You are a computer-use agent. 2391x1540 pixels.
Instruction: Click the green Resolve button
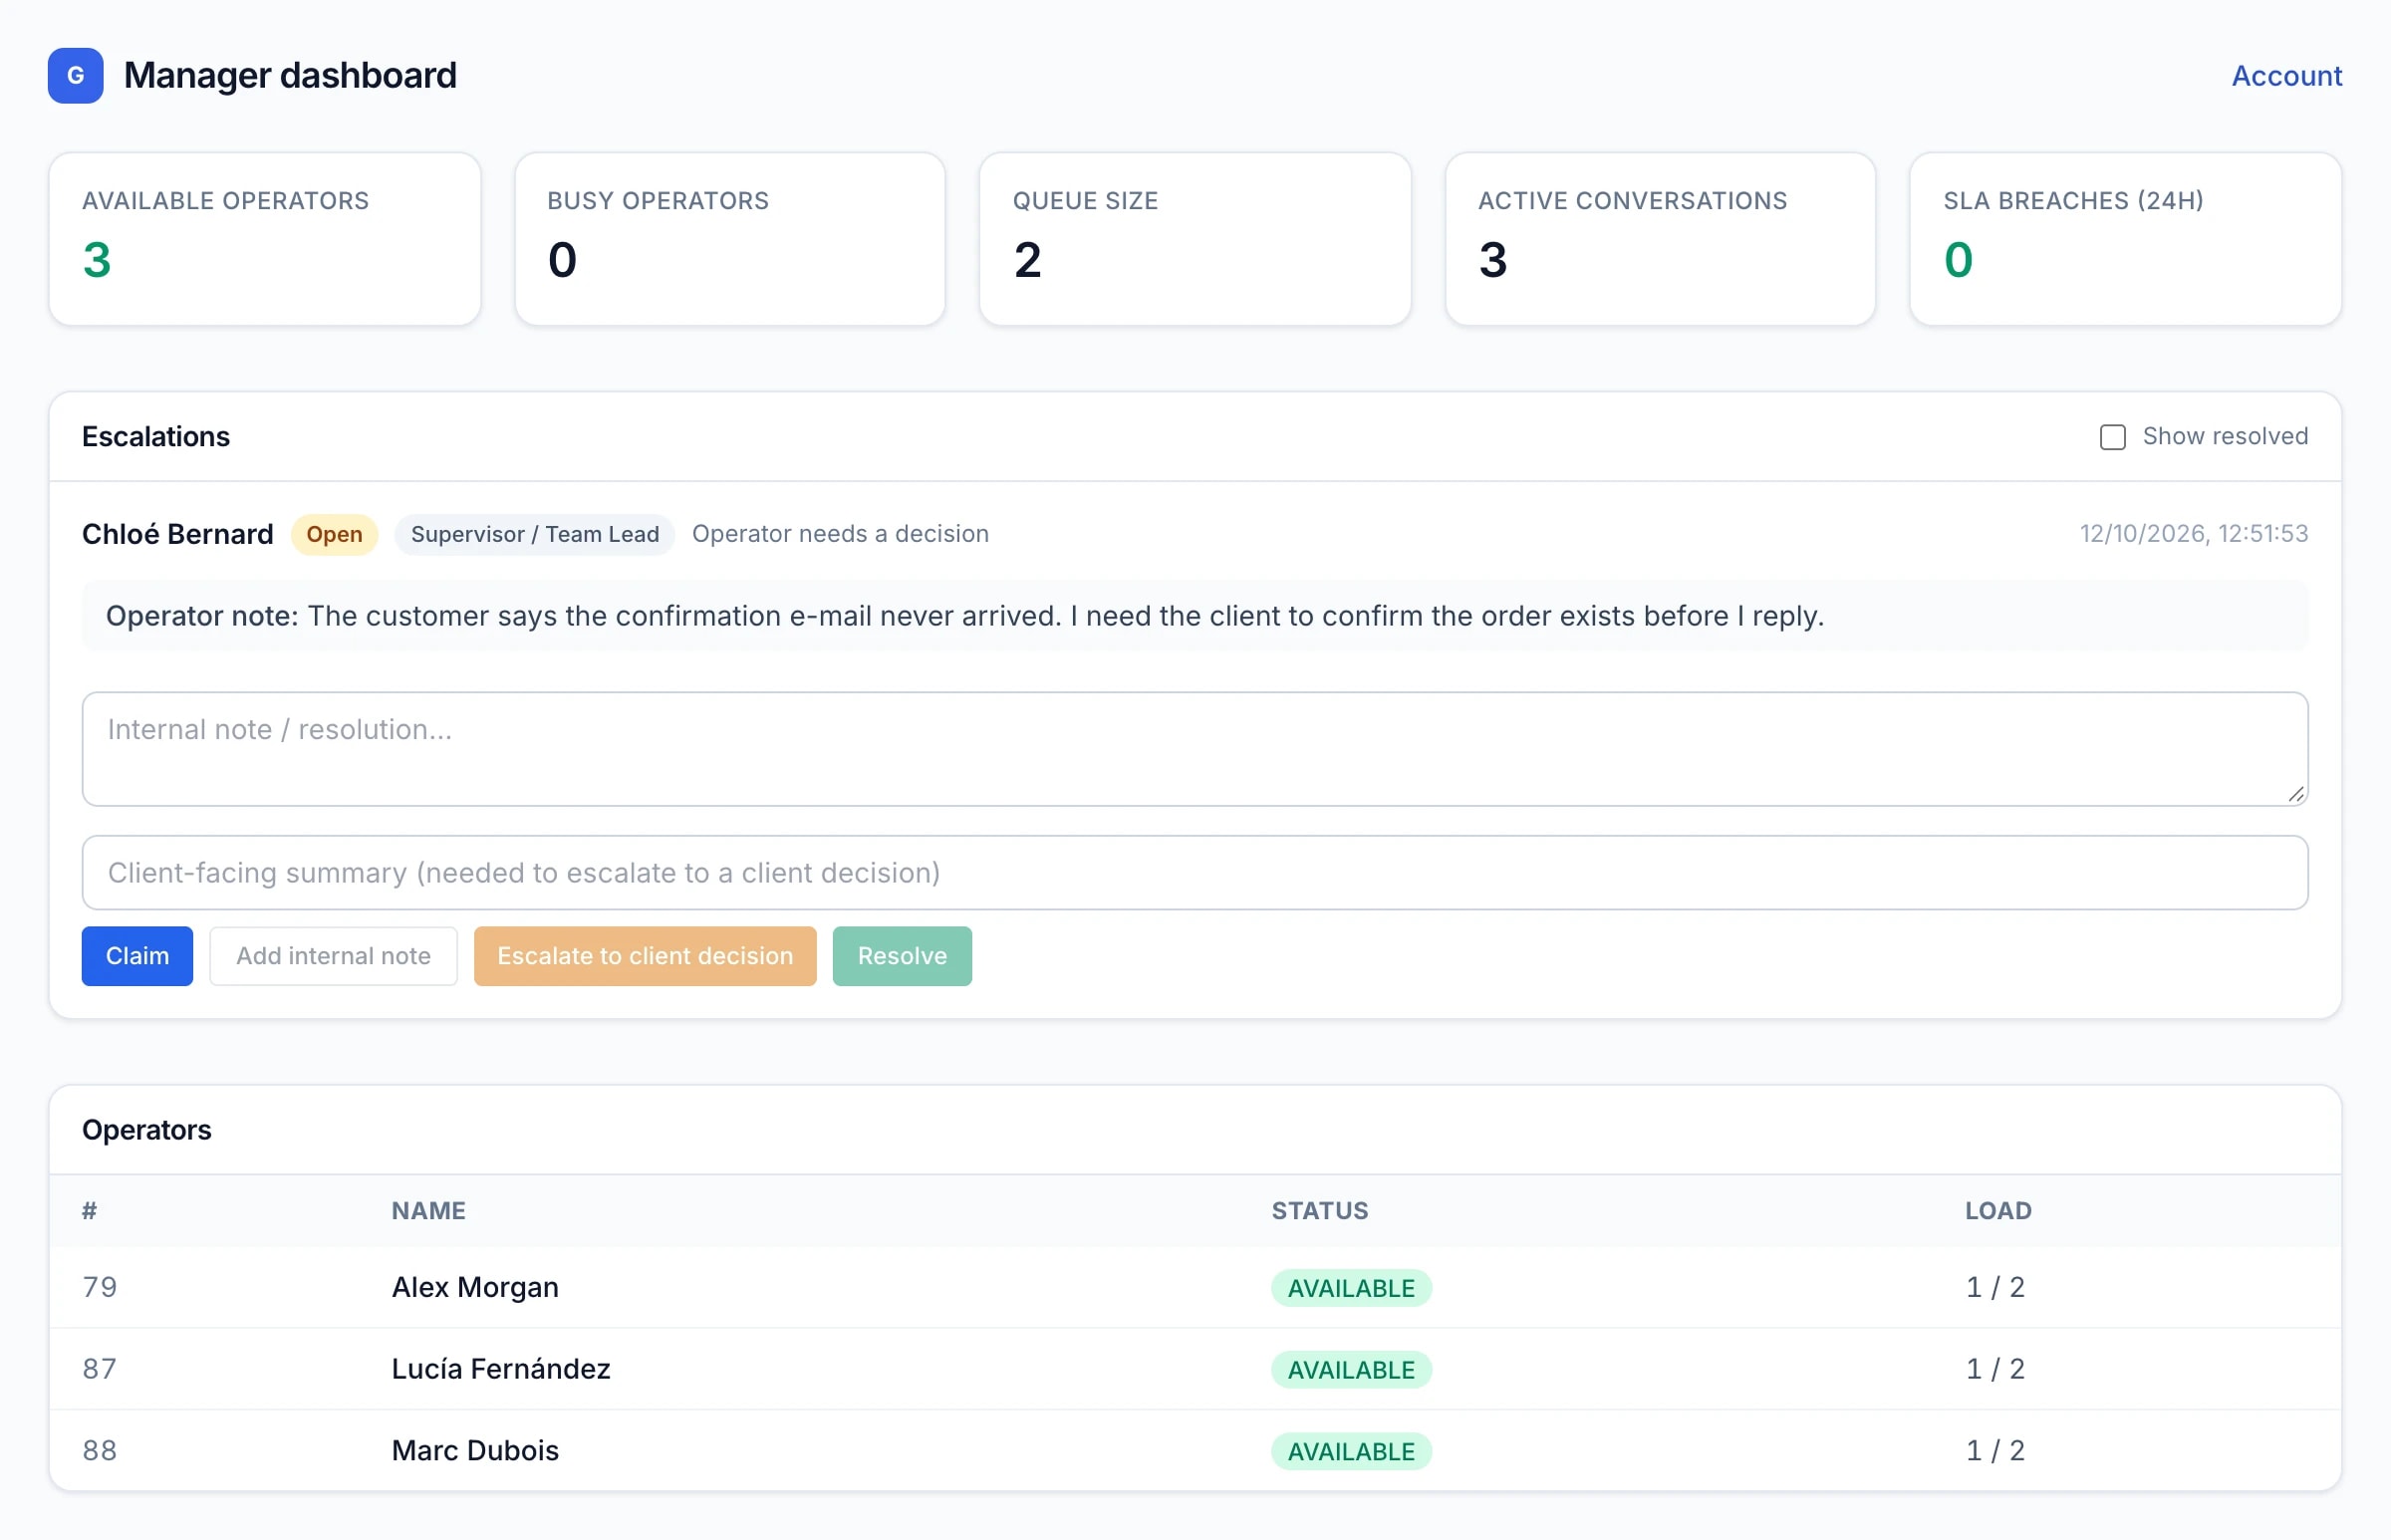(x=902, y=956)
